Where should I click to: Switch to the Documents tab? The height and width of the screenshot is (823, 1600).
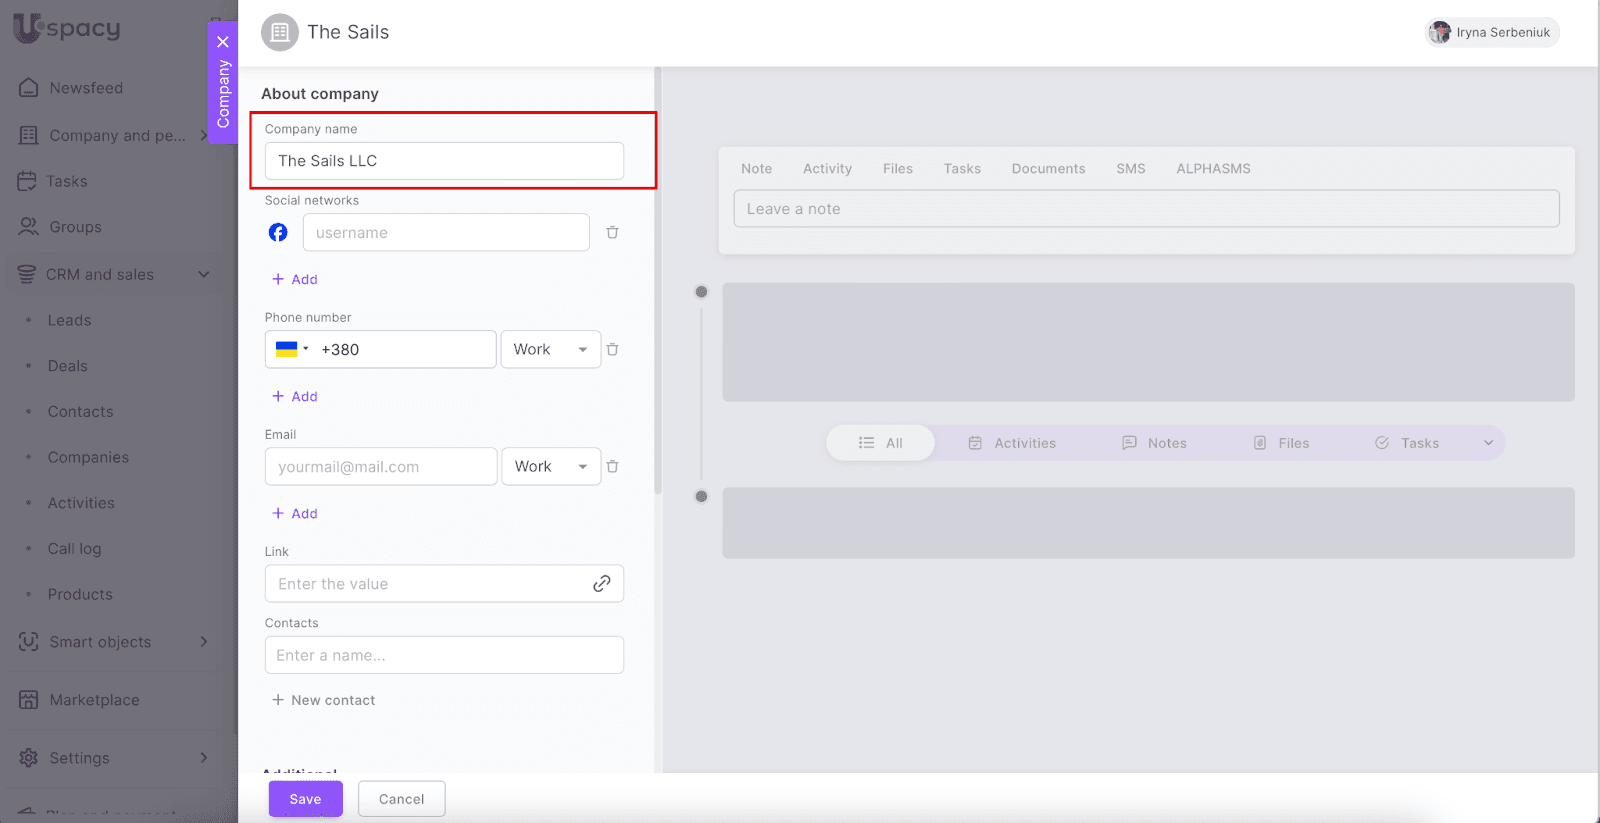click(1048, 169)
